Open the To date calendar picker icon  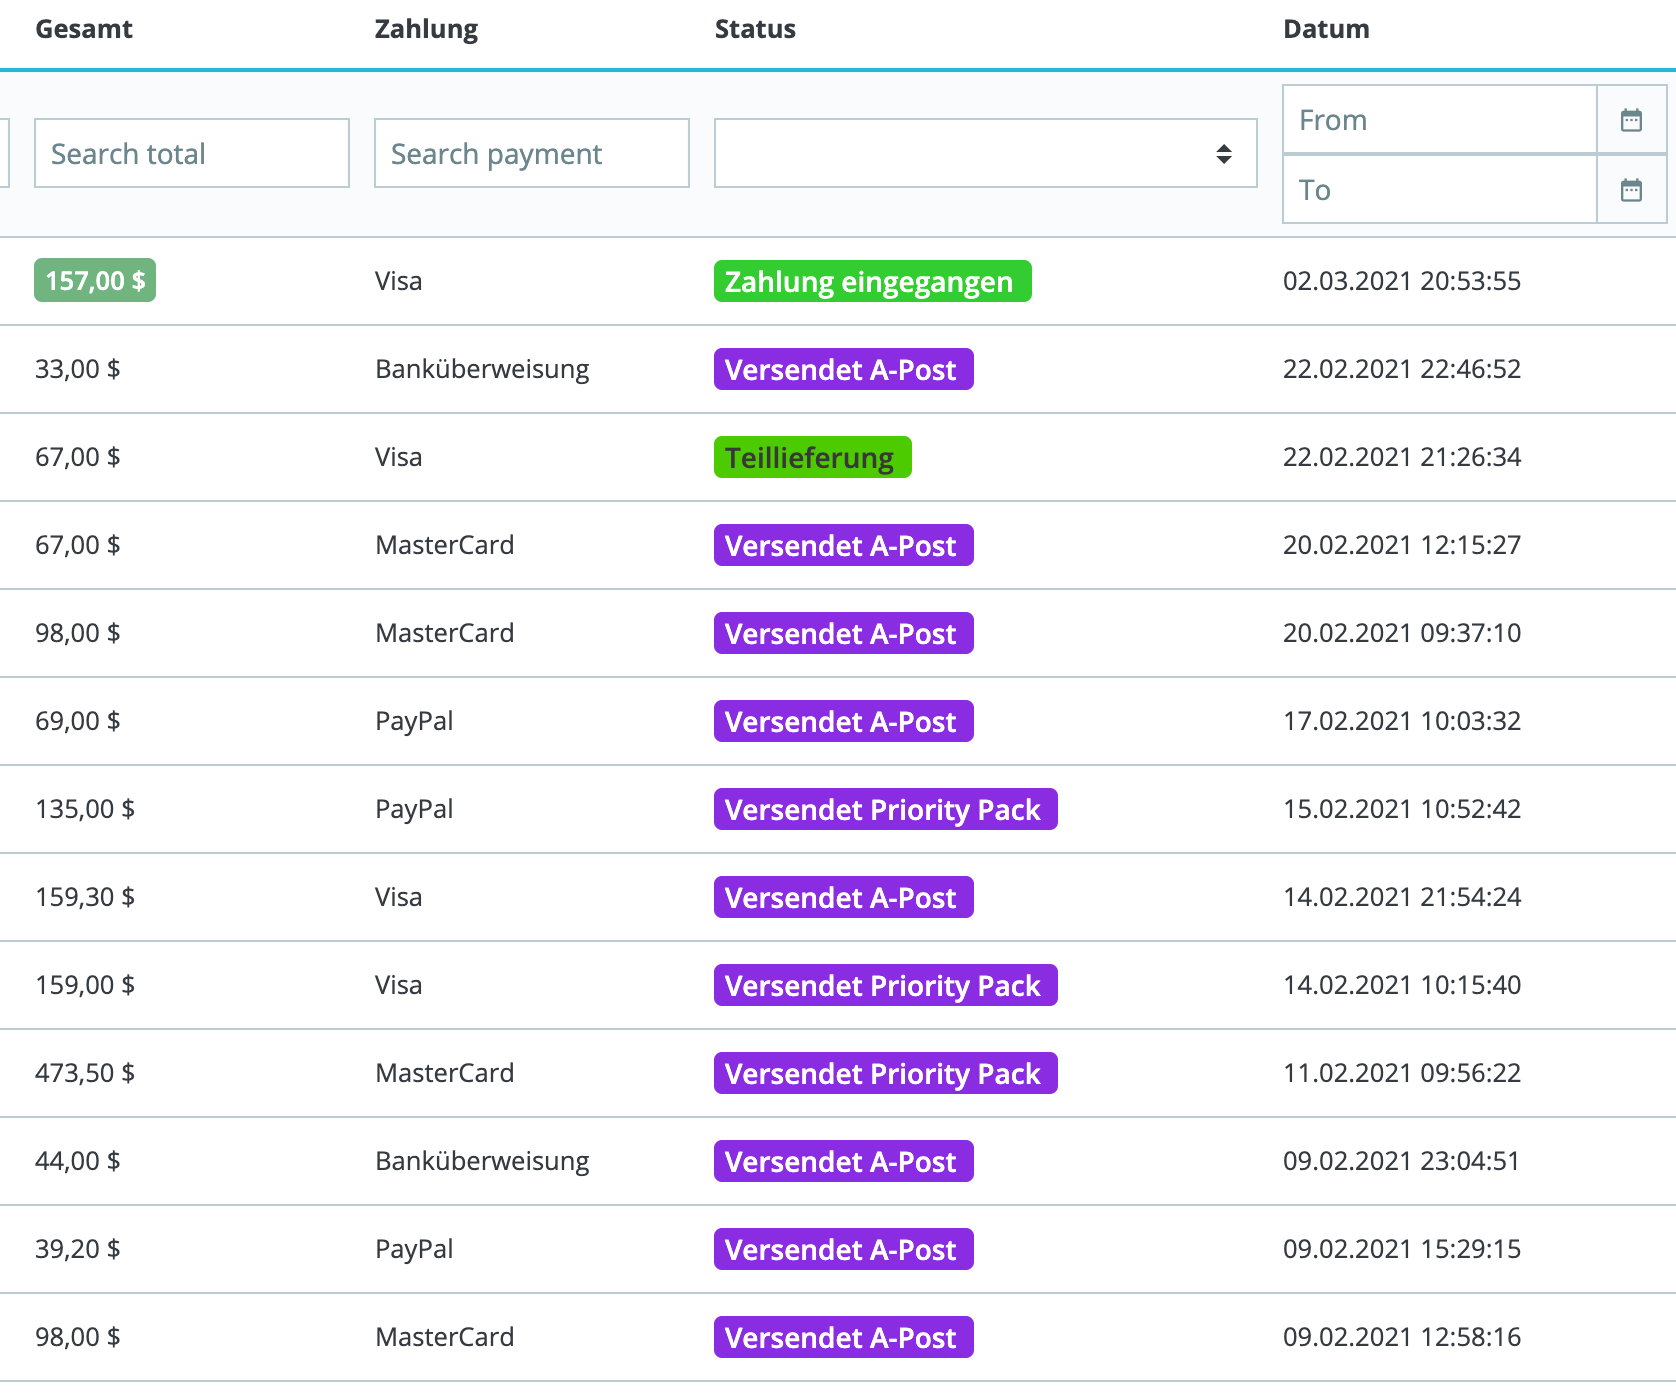(1631, 190)
